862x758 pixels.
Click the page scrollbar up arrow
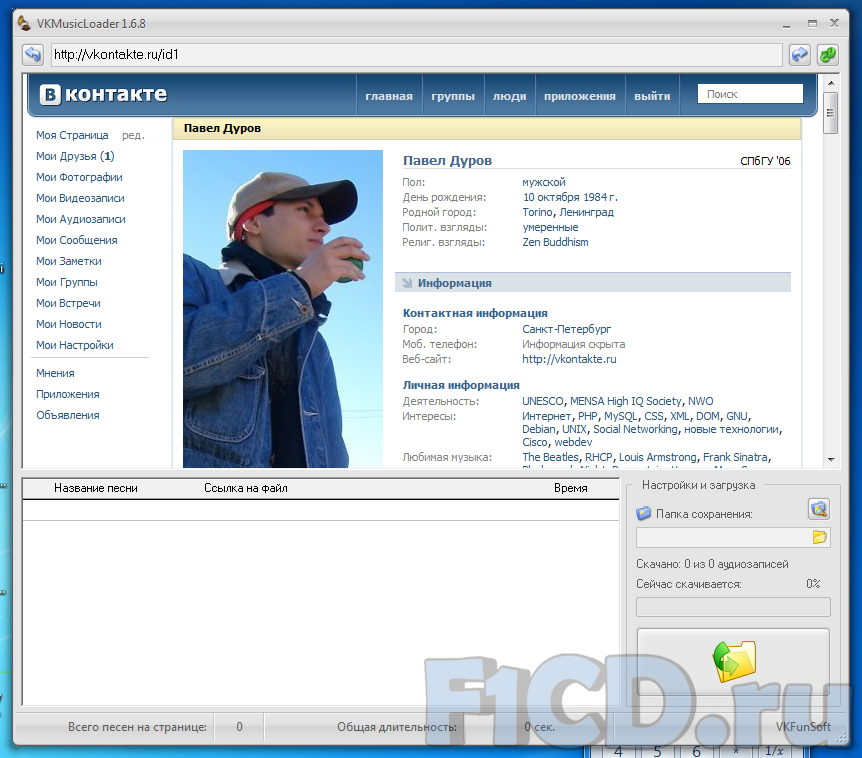[x=831, y=83]
